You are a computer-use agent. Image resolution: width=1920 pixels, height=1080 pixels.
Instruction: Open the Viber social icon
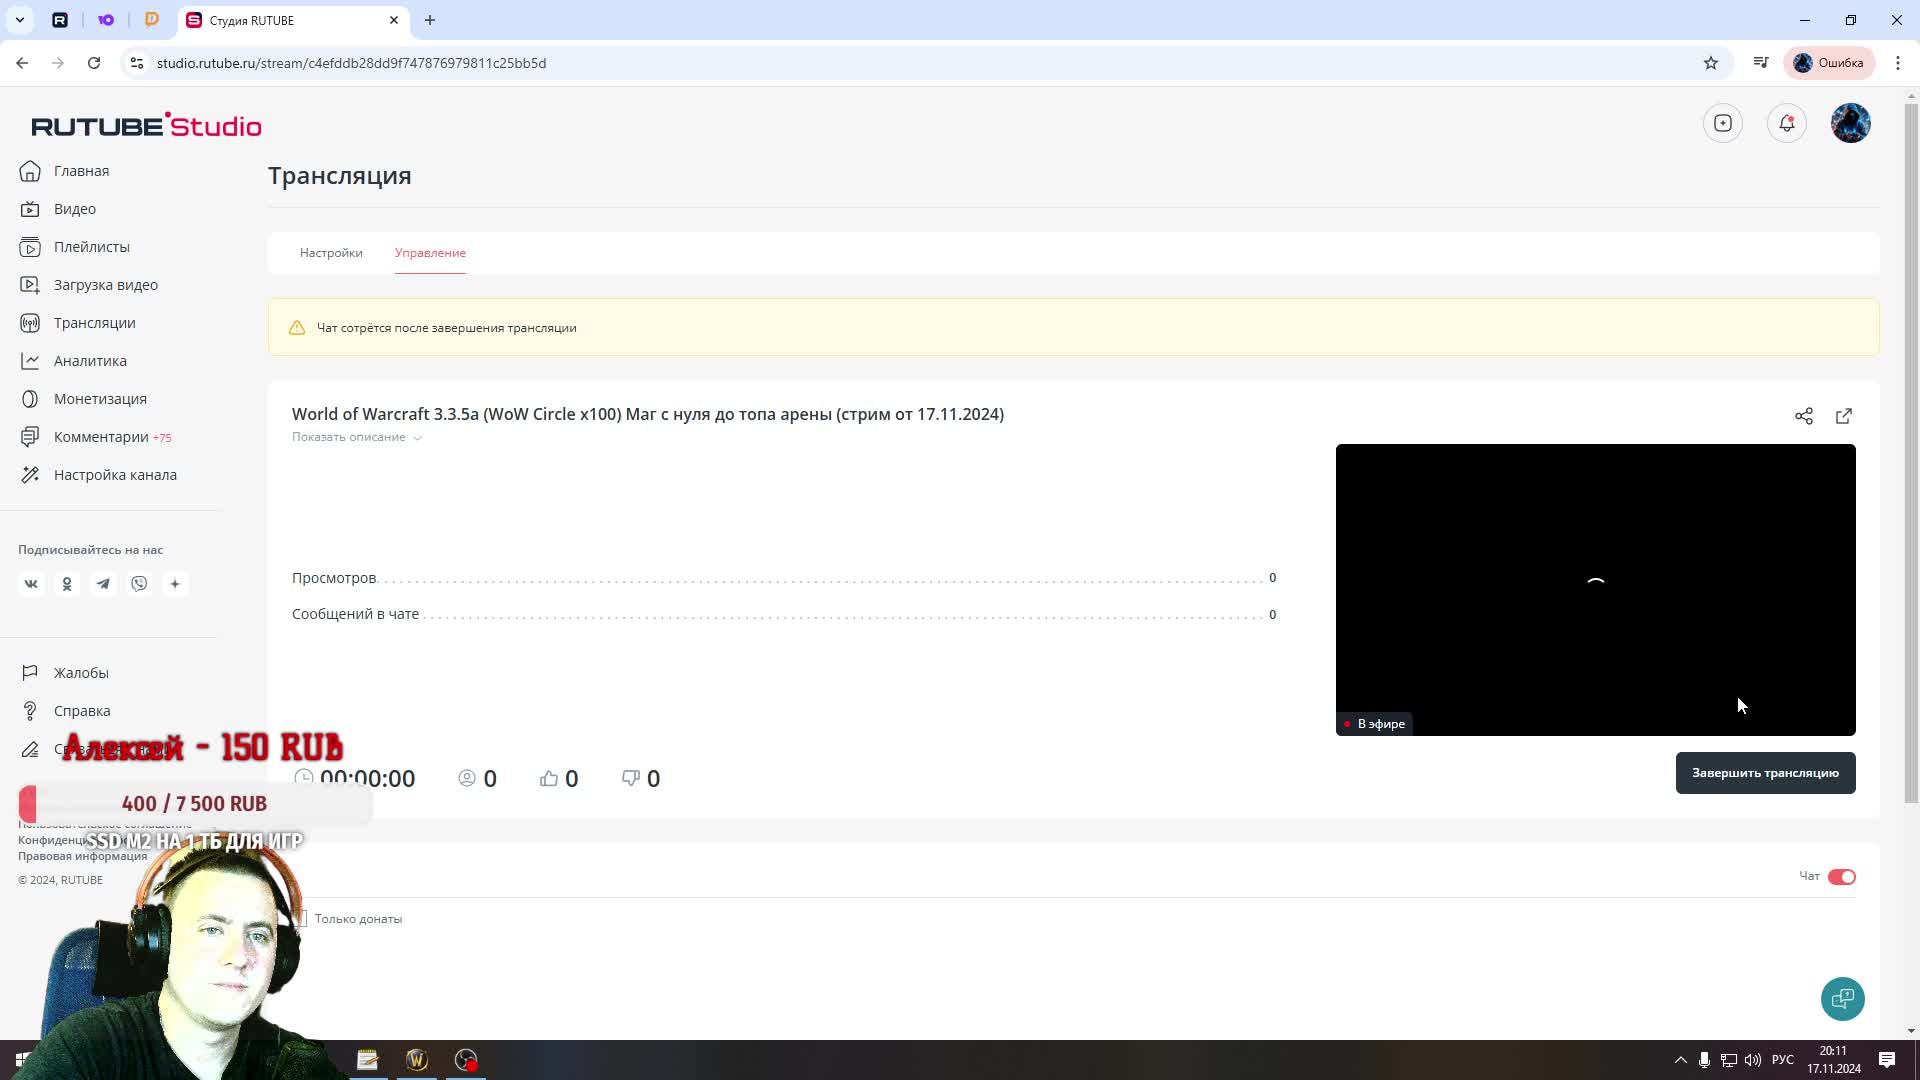139,584
